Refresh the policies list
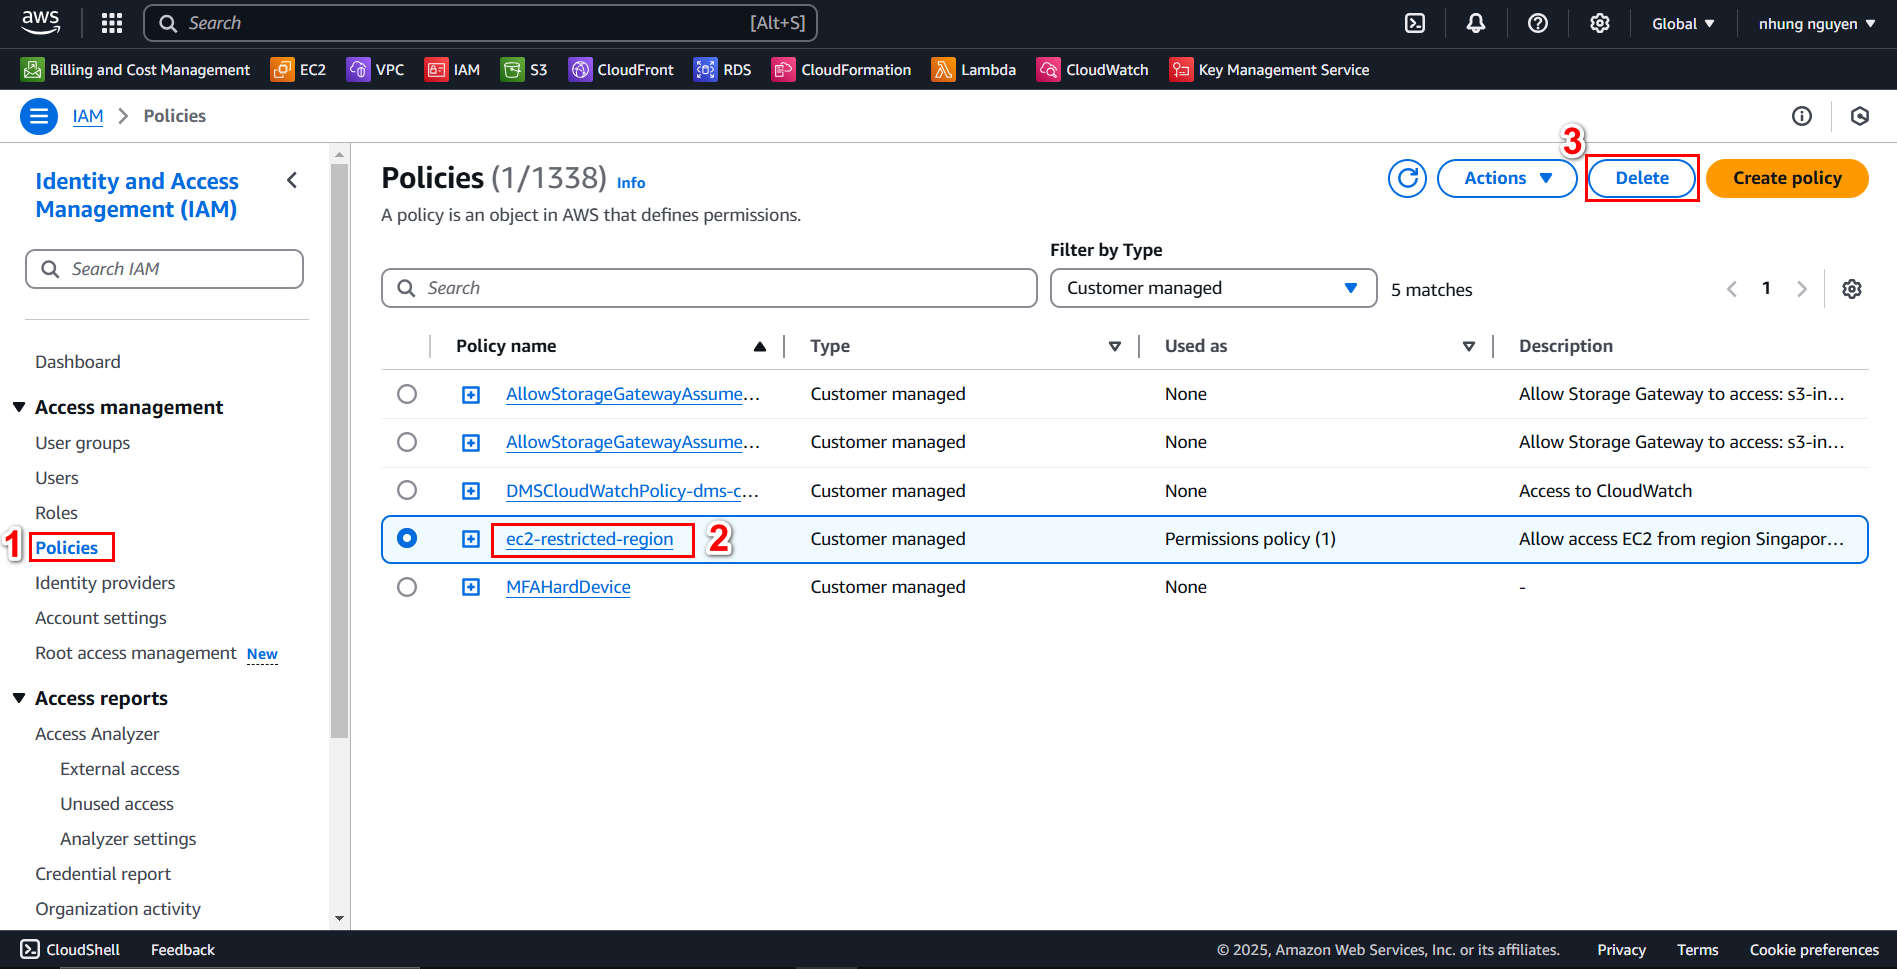The height and width of the screenshot is (969, 1897). click(x=1407, y=178)
